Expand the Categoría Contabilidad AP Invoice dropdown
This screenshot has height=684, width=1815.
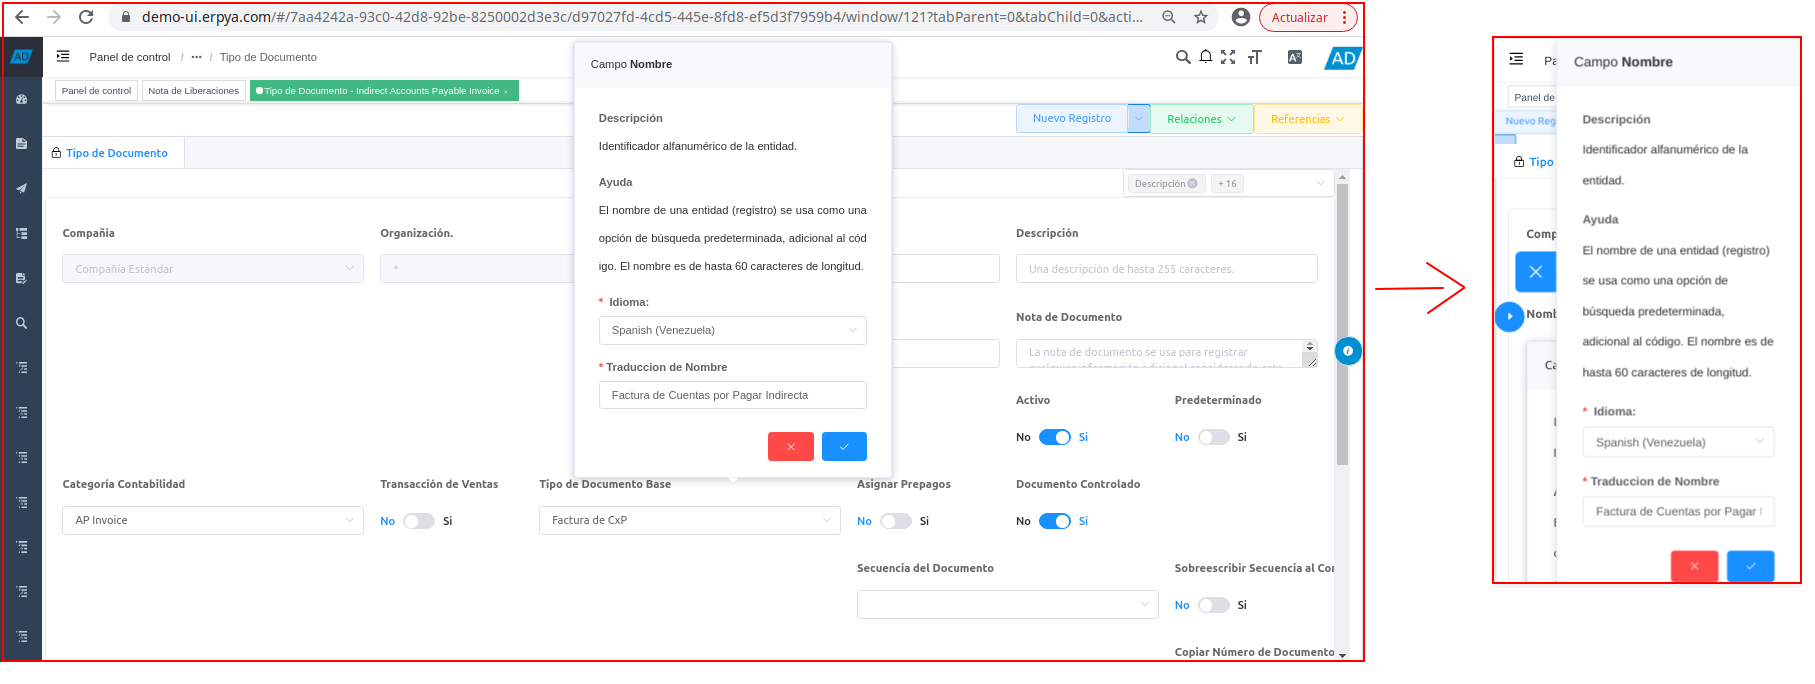pos(212,520)
